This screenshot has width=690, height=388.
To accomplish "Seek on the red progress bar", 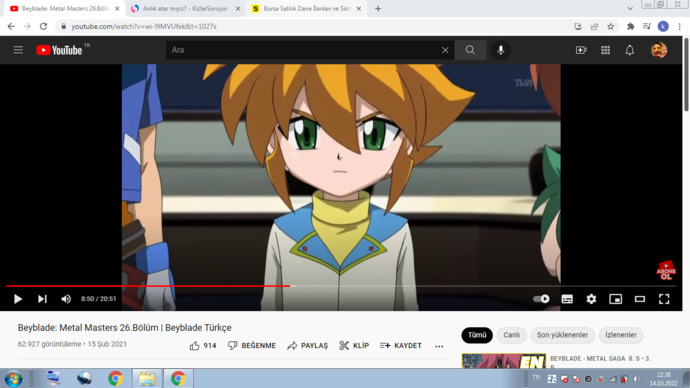I will (147, 286).
